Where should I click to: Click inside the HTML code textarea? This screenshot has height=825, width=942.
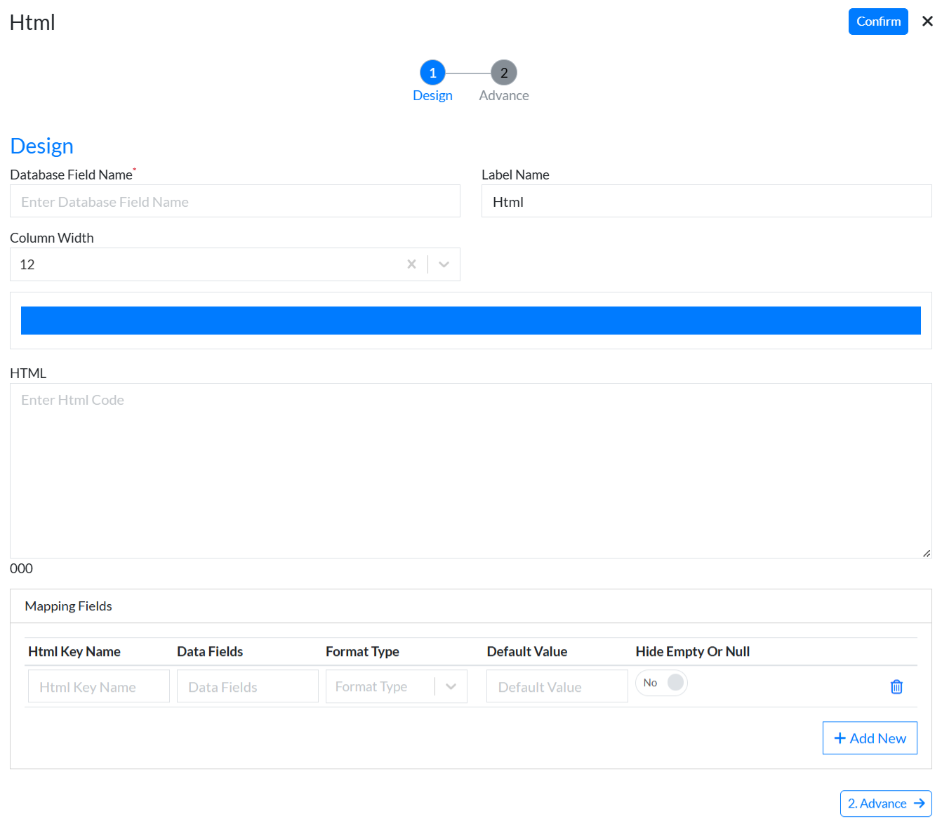coord(470,470)
